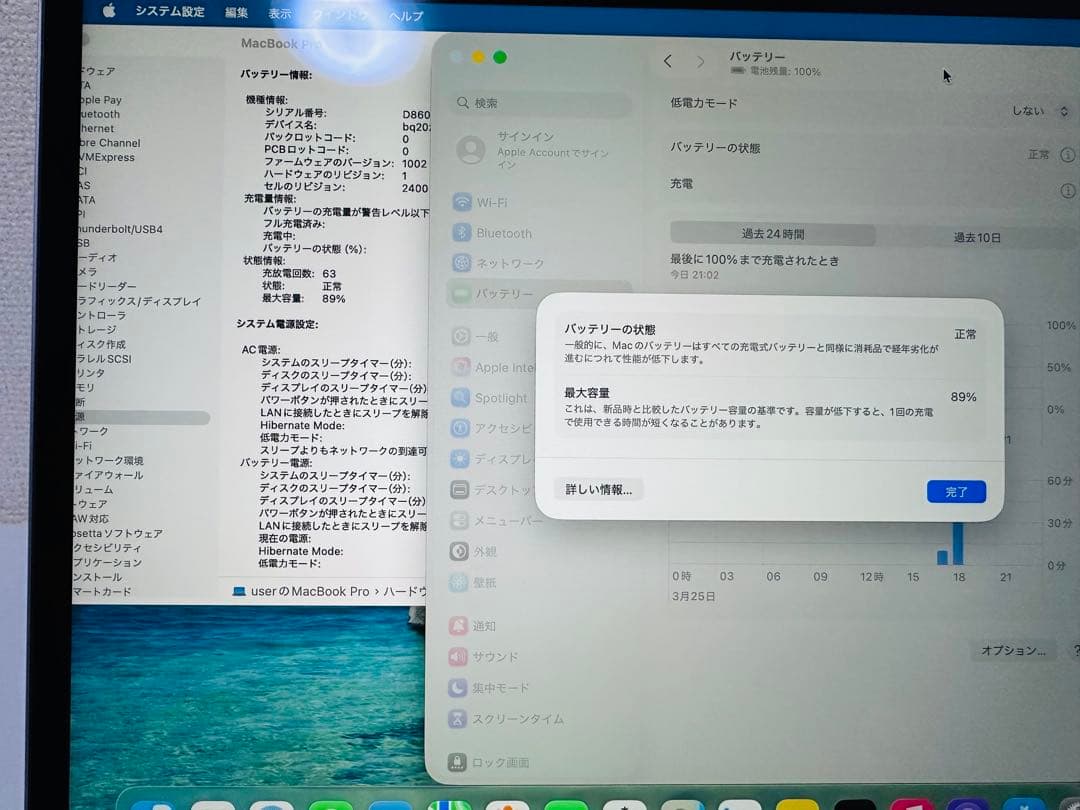Open デスクトップ settings in sidebar
The image size is (1080, 810).
(492, 490)
